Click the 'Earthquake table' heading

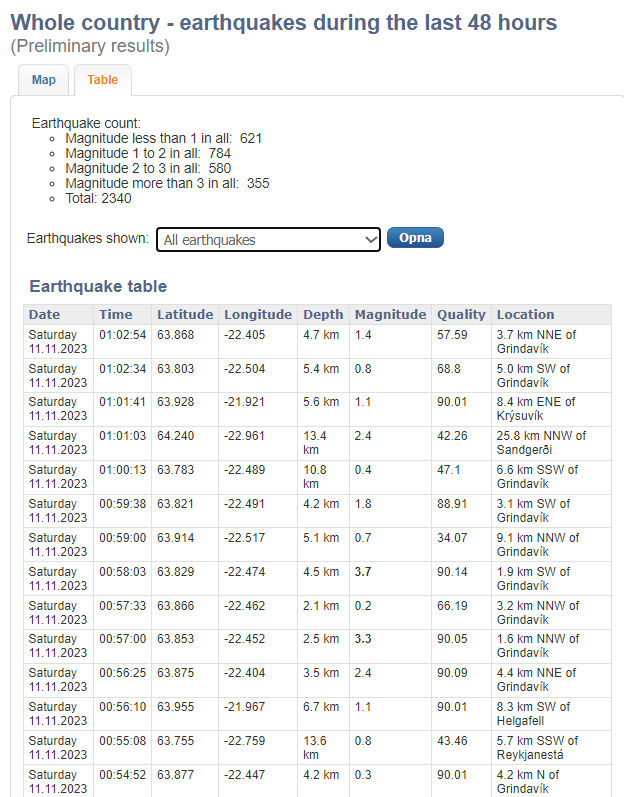click(x=98, y=287)
